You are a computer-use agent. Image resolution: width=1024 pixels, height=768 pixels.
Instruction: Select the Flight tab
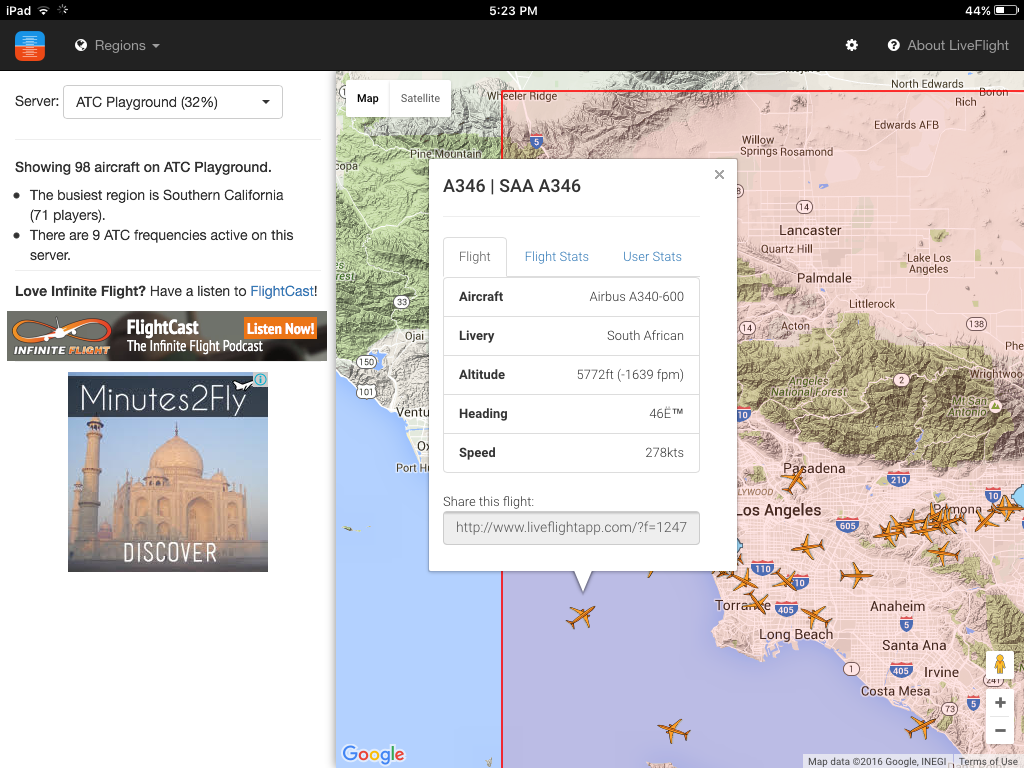pyautogui.click(x=475, y=257)
